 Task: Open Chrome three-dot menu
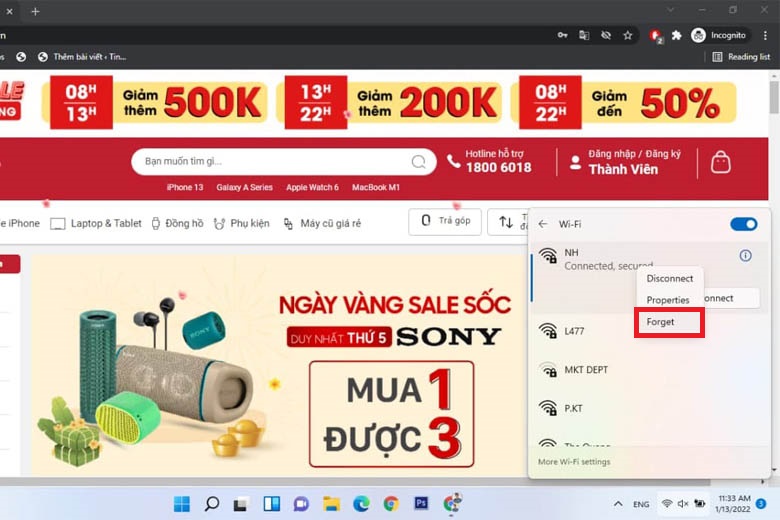point(765,35)
